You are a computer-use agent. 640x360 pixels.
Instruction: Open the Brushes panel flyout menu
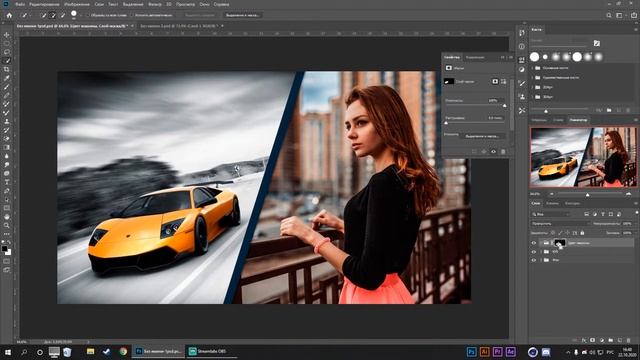636,29
